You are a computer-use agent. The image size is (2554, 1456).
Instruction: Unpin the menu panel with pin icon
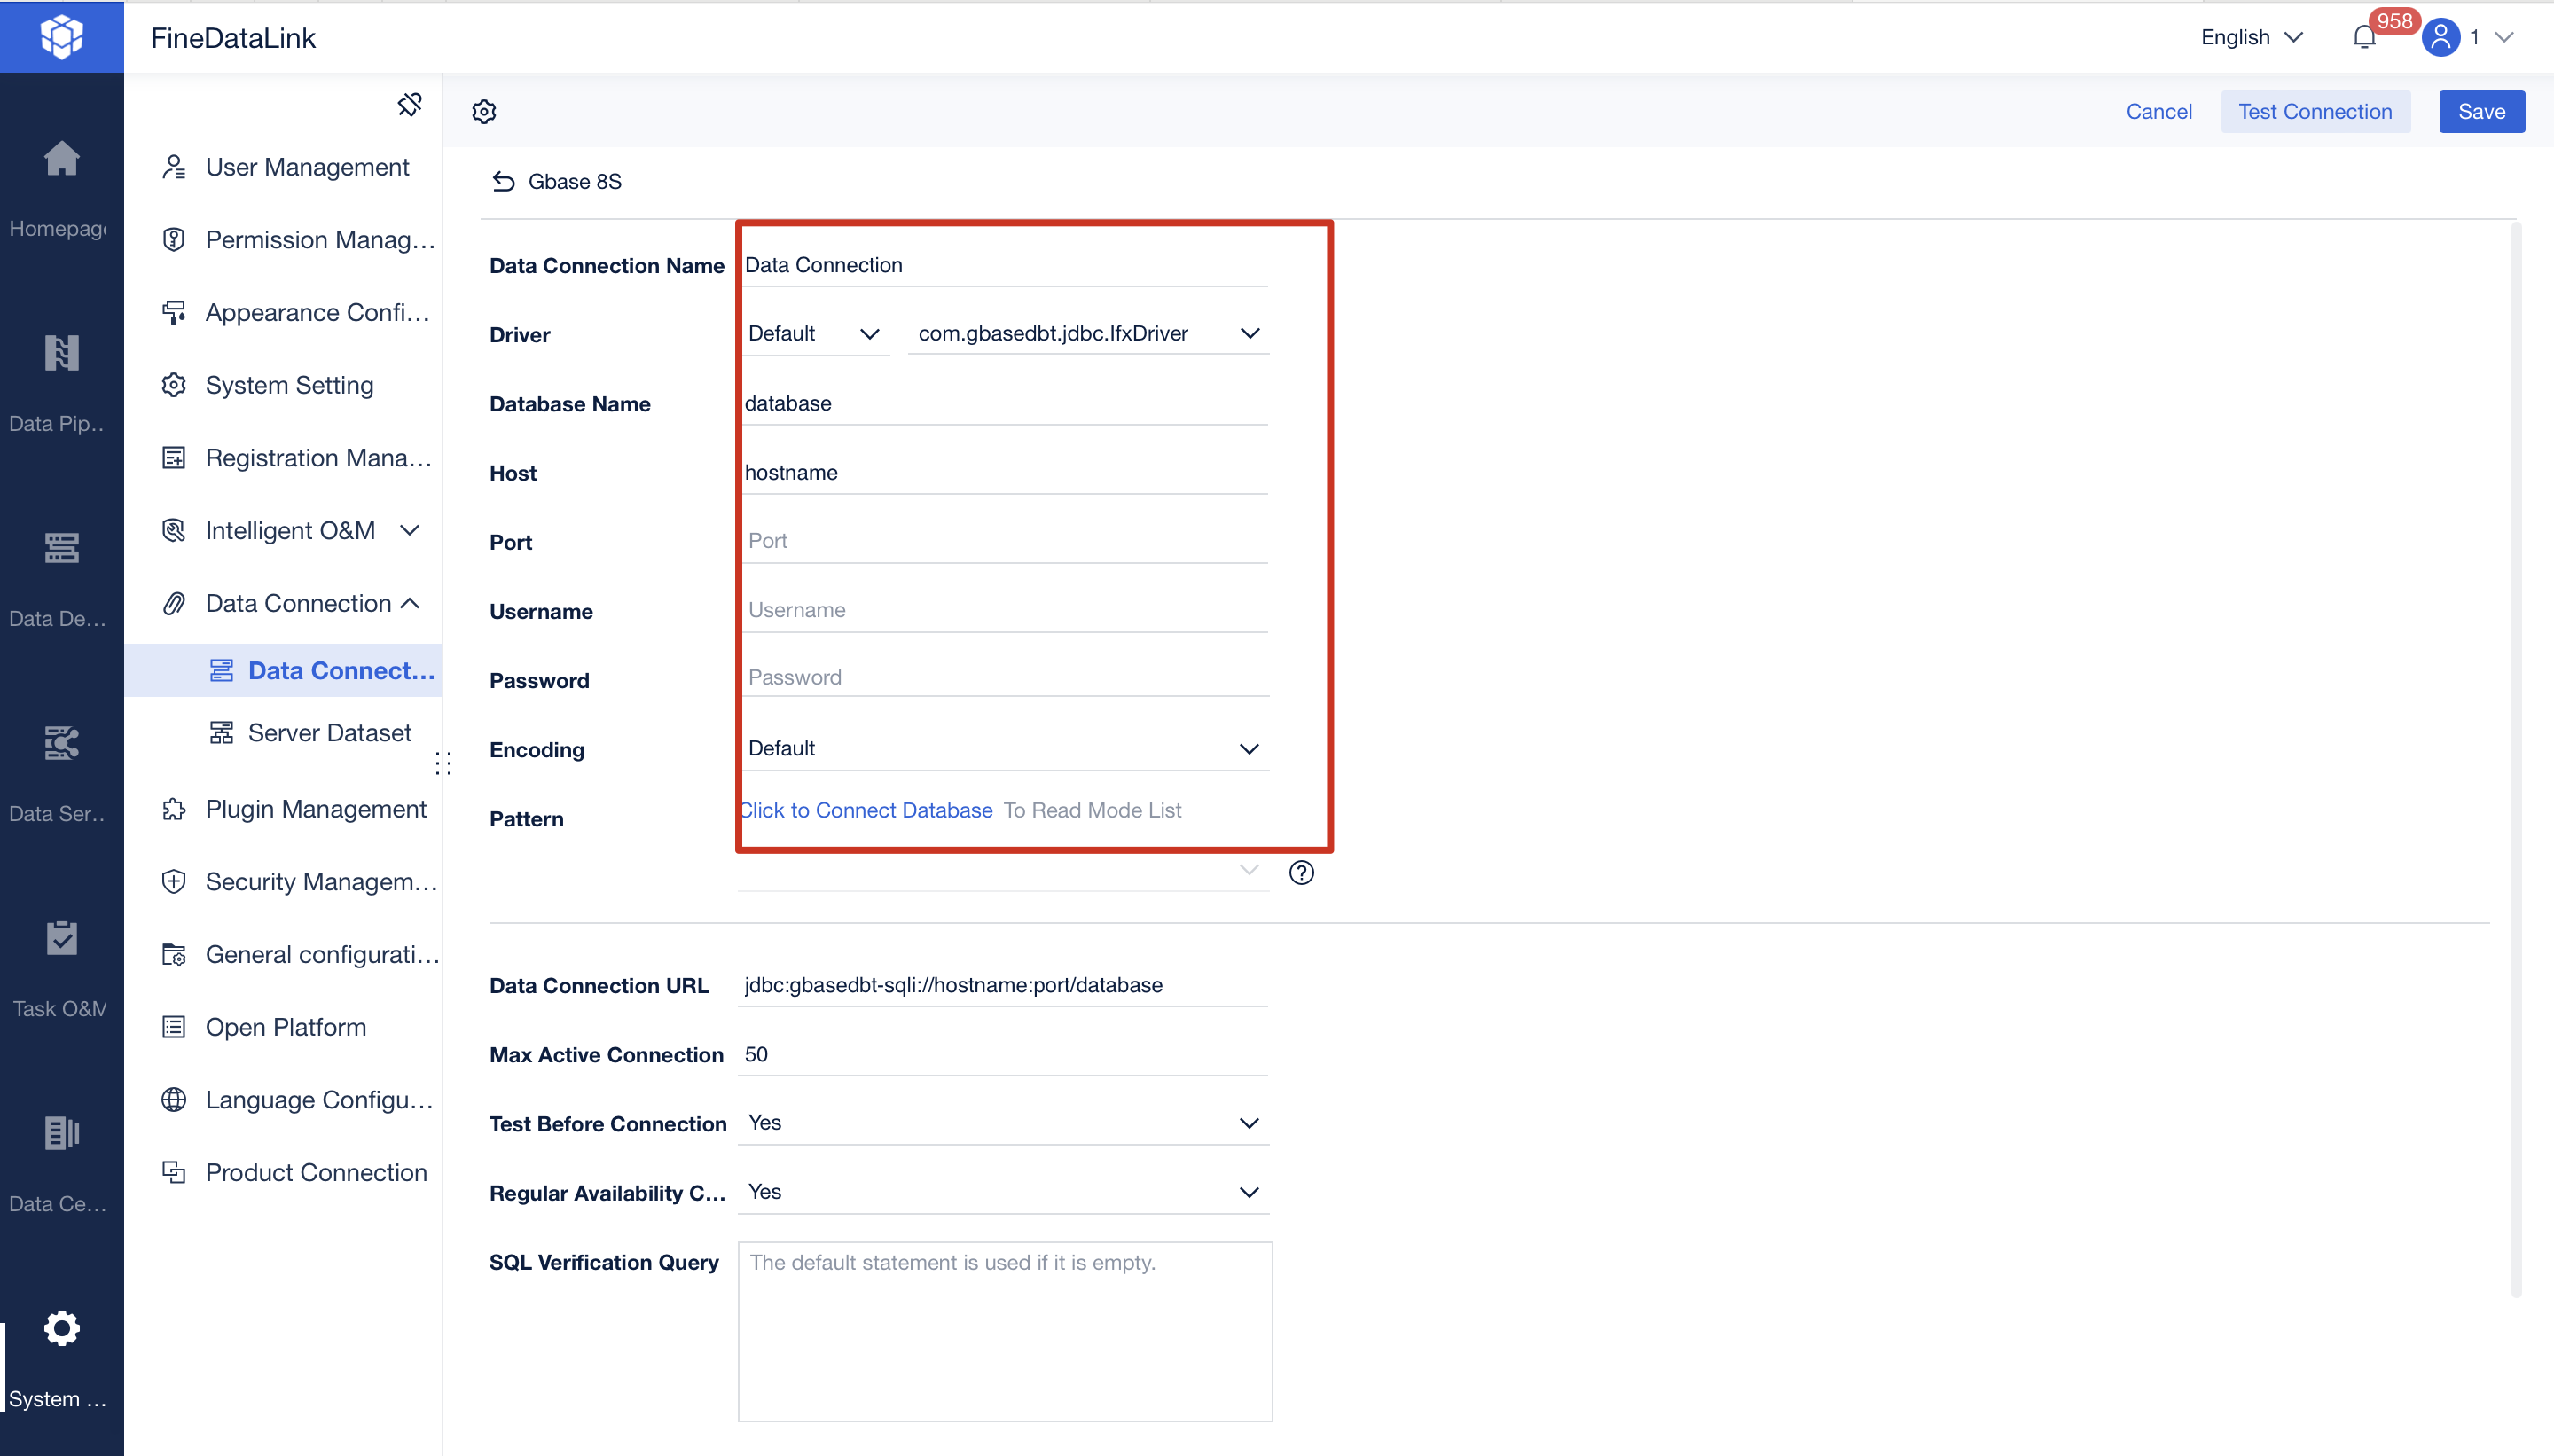(410, 103)
